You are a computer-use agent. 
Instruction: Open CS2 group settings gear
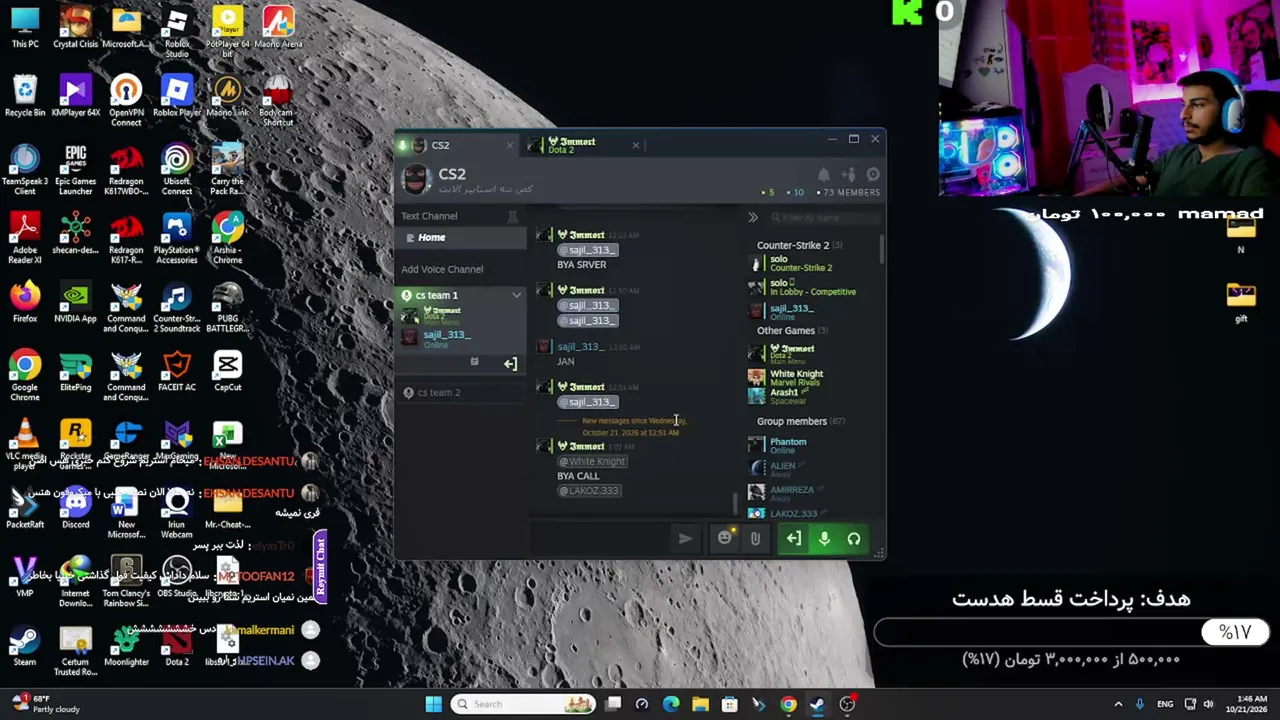pos(873,174)
